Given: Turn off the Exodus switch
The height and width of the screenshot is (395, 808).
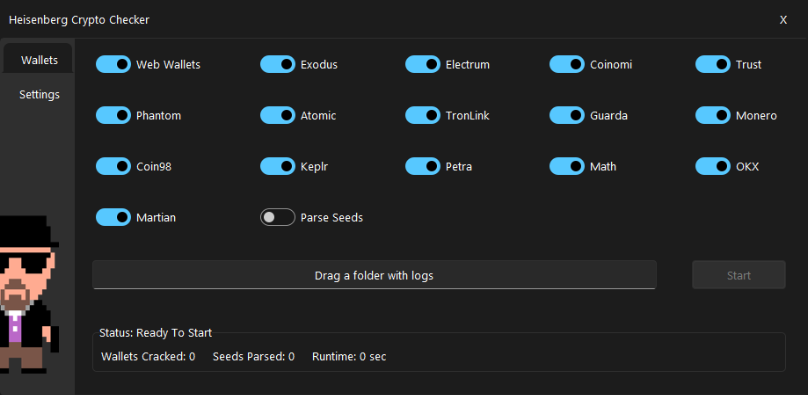Looking at the screenshot, I should 278,64.
